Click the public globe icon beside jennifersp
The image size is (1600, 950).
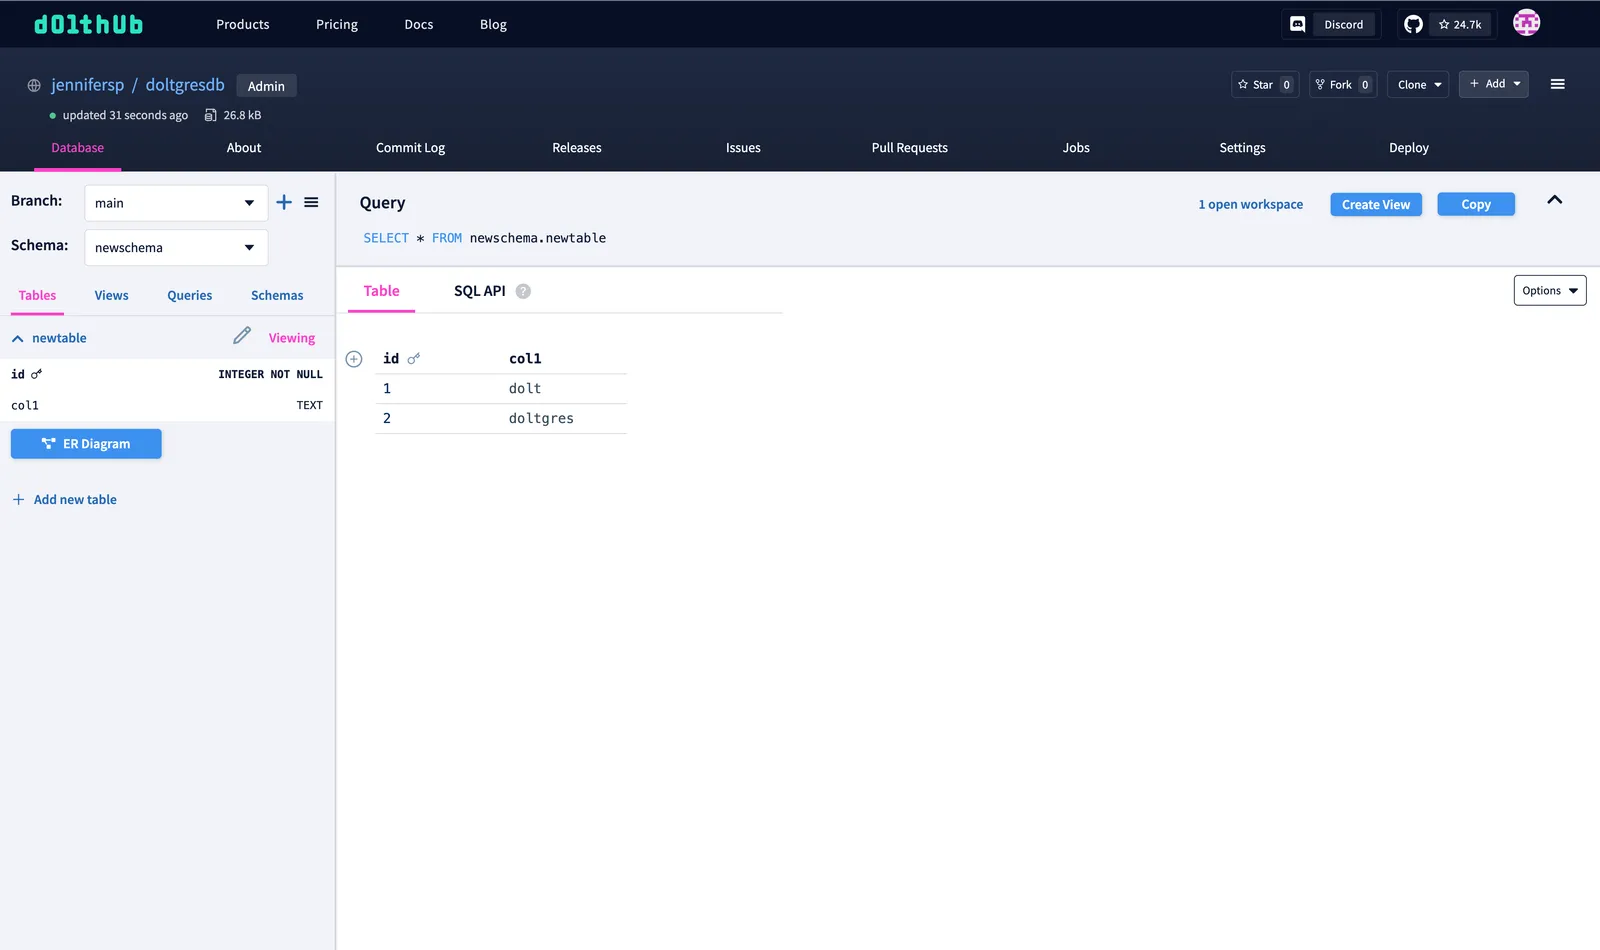pos(34,86)
